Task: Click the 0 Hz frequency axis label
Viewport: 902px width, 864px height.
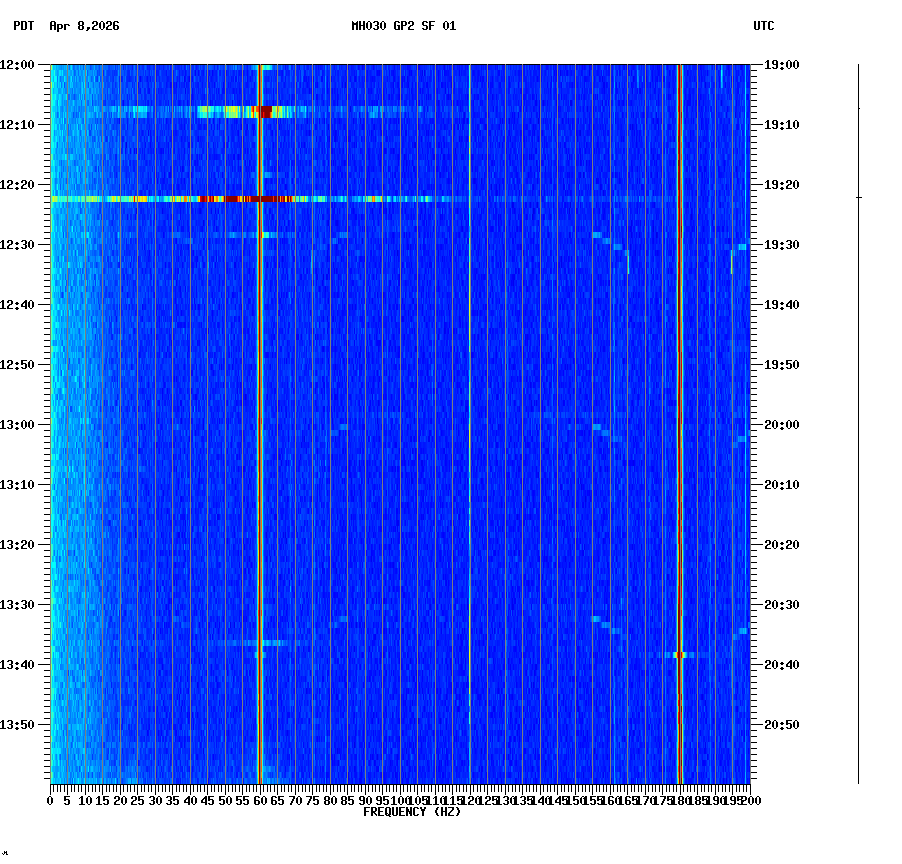Action: click(47, 800)
